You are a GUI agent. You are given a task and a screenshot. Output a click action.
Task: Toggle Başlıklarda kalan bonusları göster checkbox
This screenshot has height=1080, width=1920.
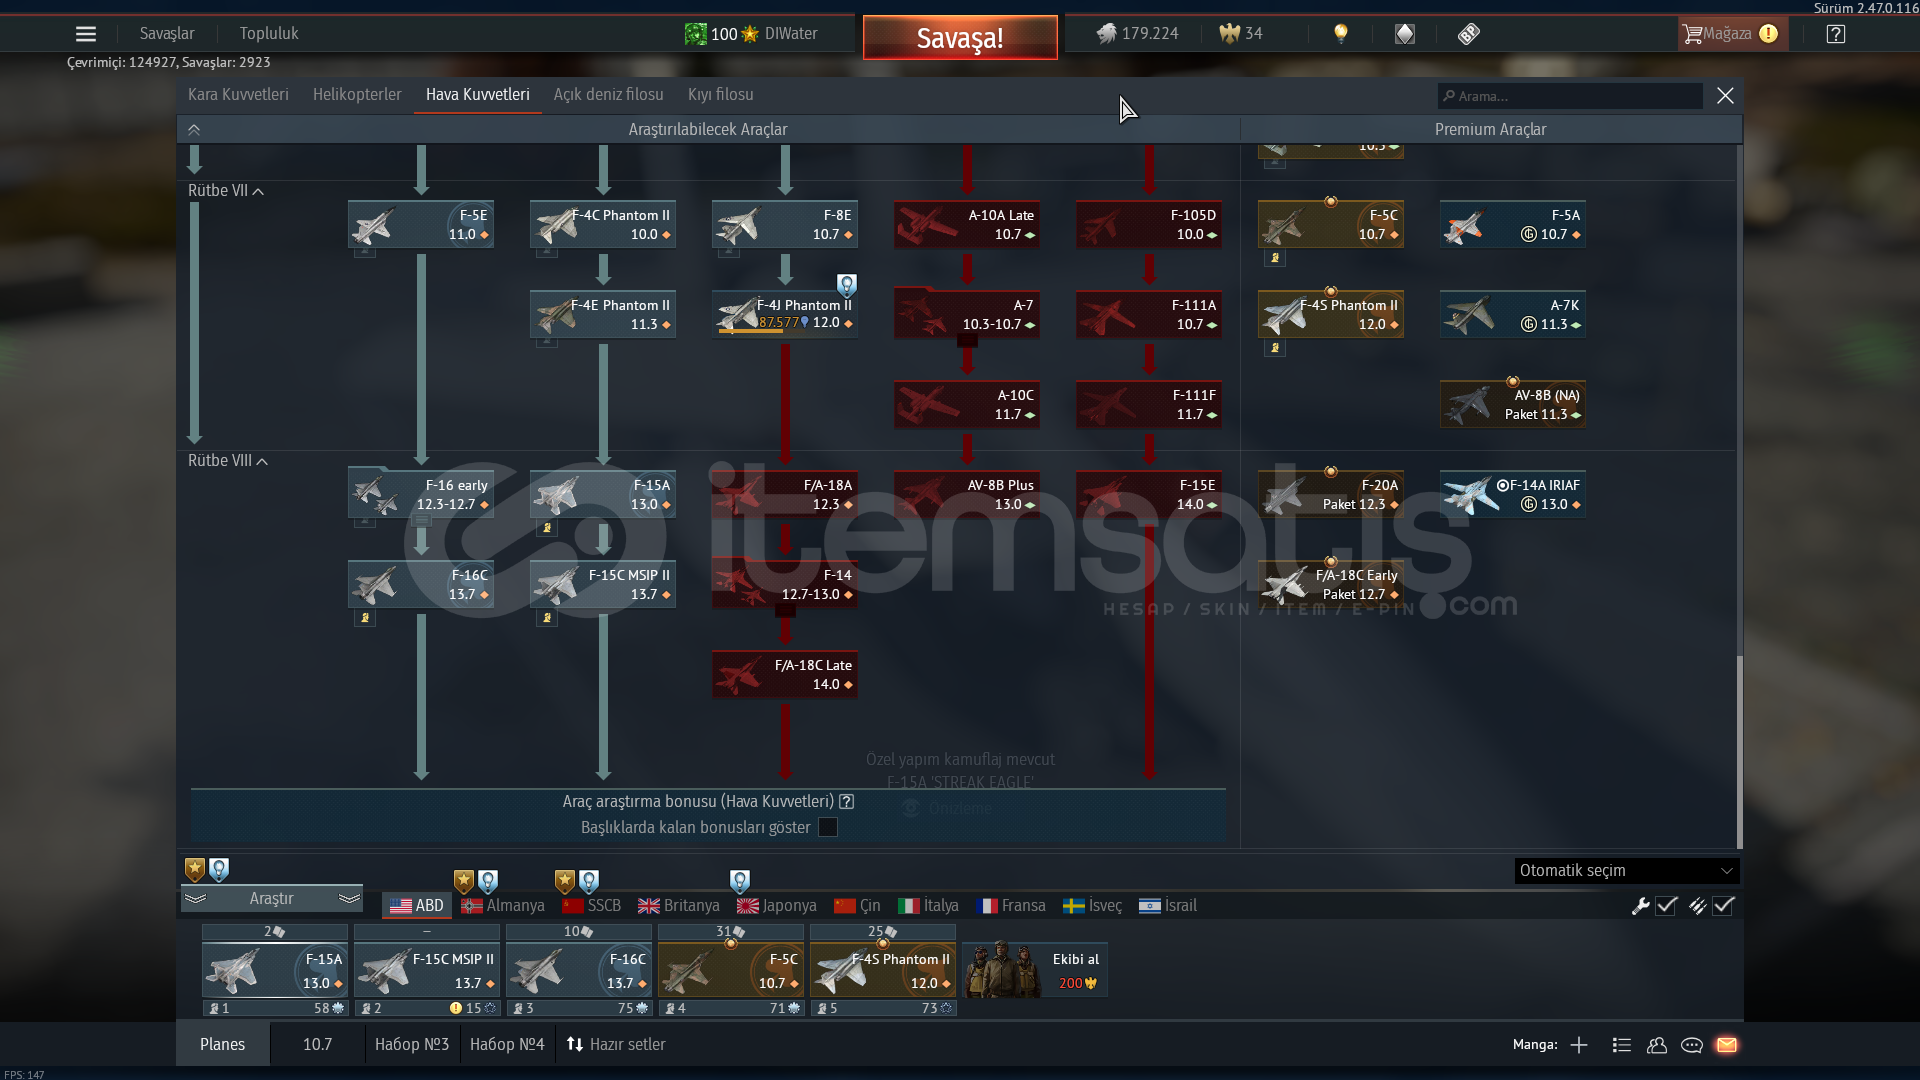pos(828,827)
